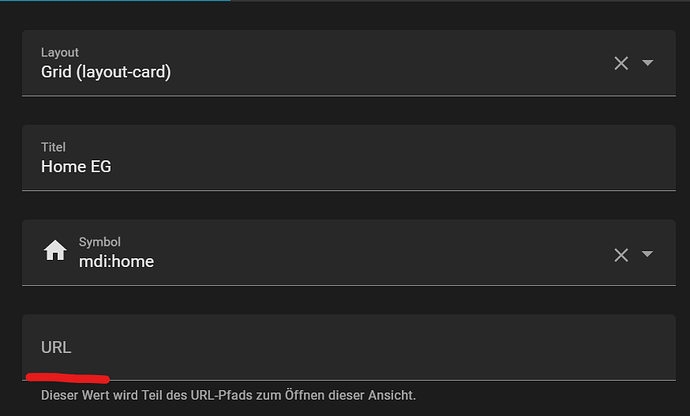Click the red underline beneath URL
This screenshot has width=690, height=416.
(x=66, y=378)
